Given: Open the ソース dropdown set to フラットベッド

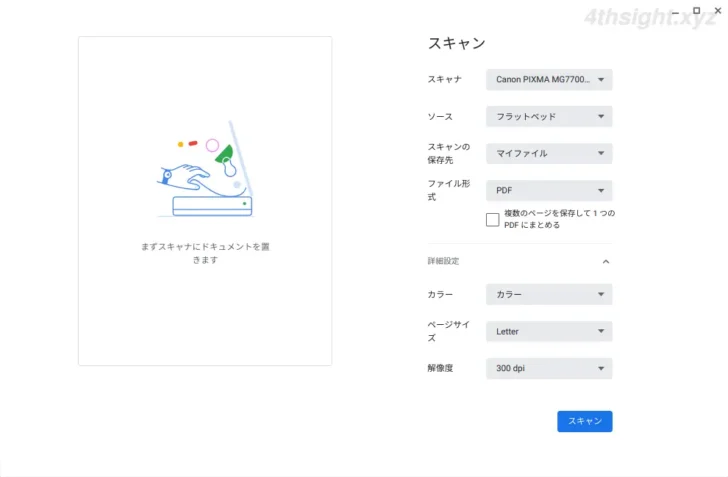Looking at the screenshot, I should (549, 117).
